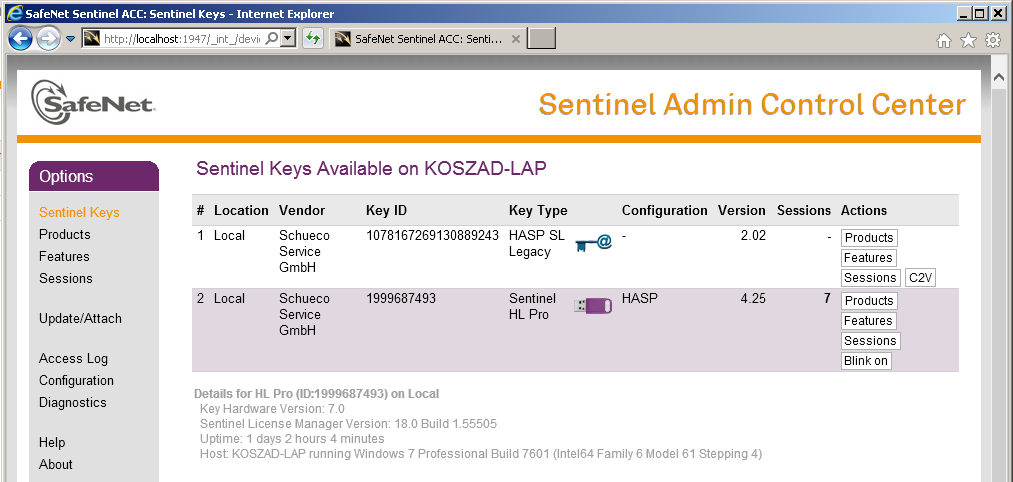Image resolution: width=1013 pixels, height=482 pixels.
Task: Open the Access Log sidebar link
Action: 73,358
